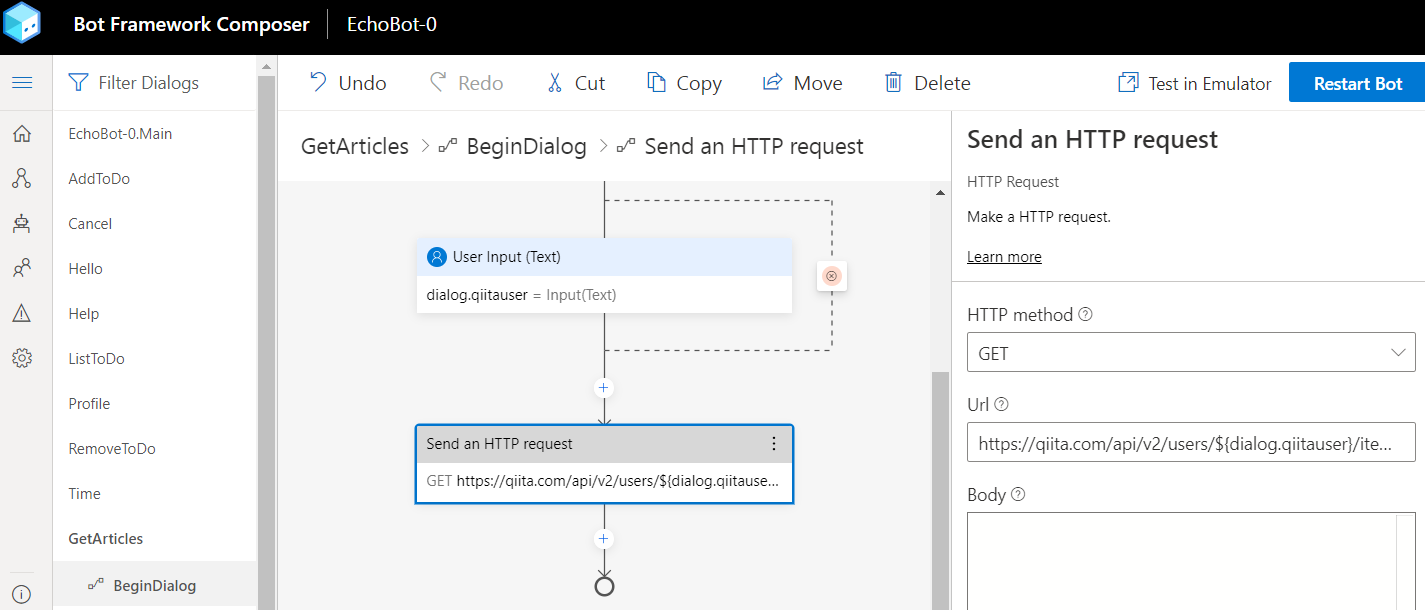Viewport: 1425px width, 610px height.
Task: Expand the HTTP method dropdown
Action: coord(1191,353)
